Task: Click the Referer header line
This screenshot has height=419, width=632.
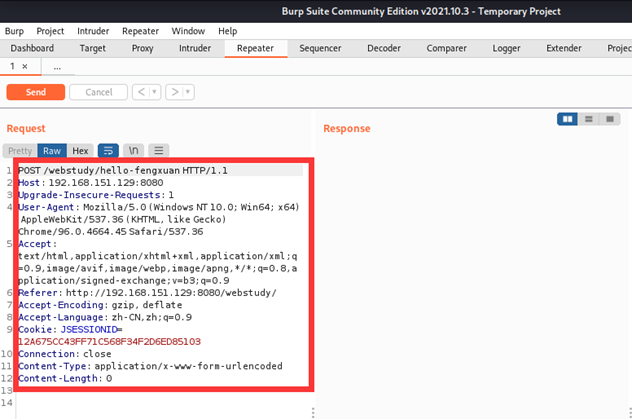Action: click(147, 293)
